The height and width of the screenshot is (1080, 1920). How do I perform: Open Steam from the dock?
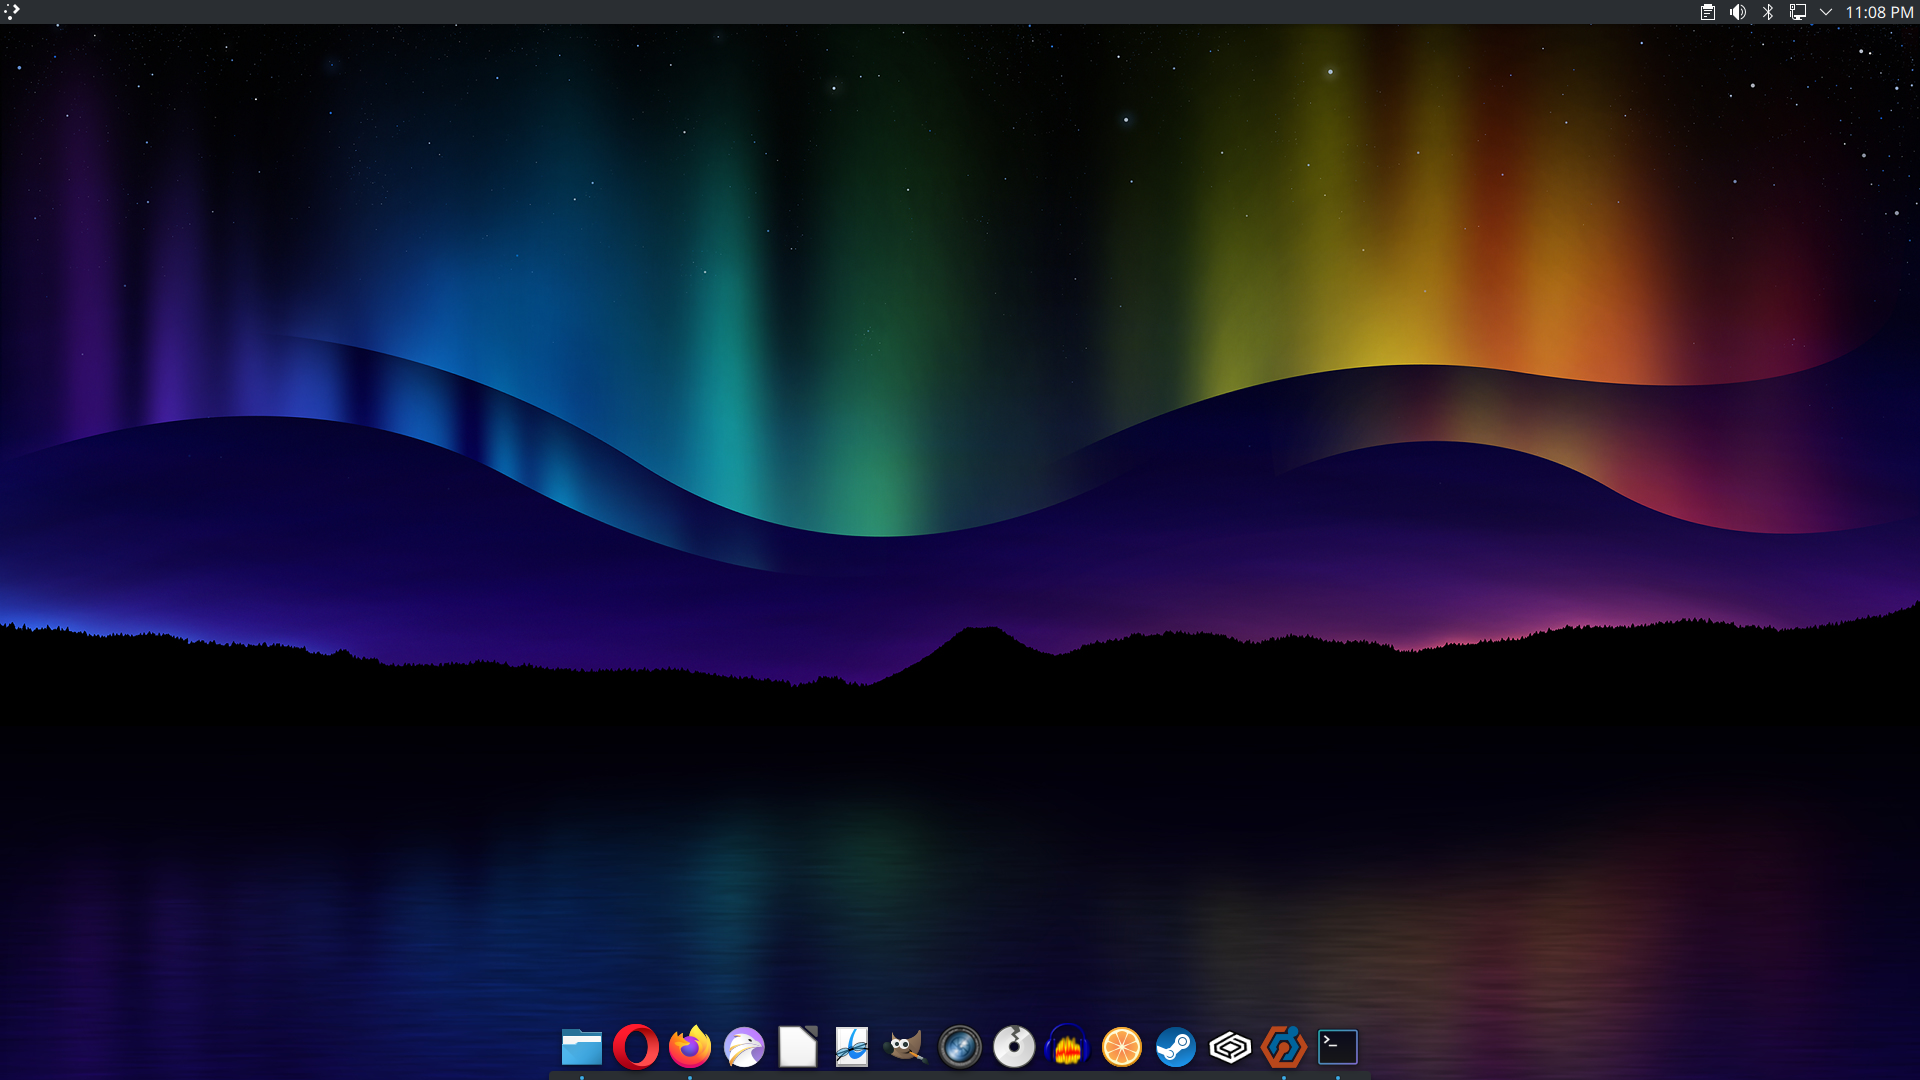point(1176,1047)
